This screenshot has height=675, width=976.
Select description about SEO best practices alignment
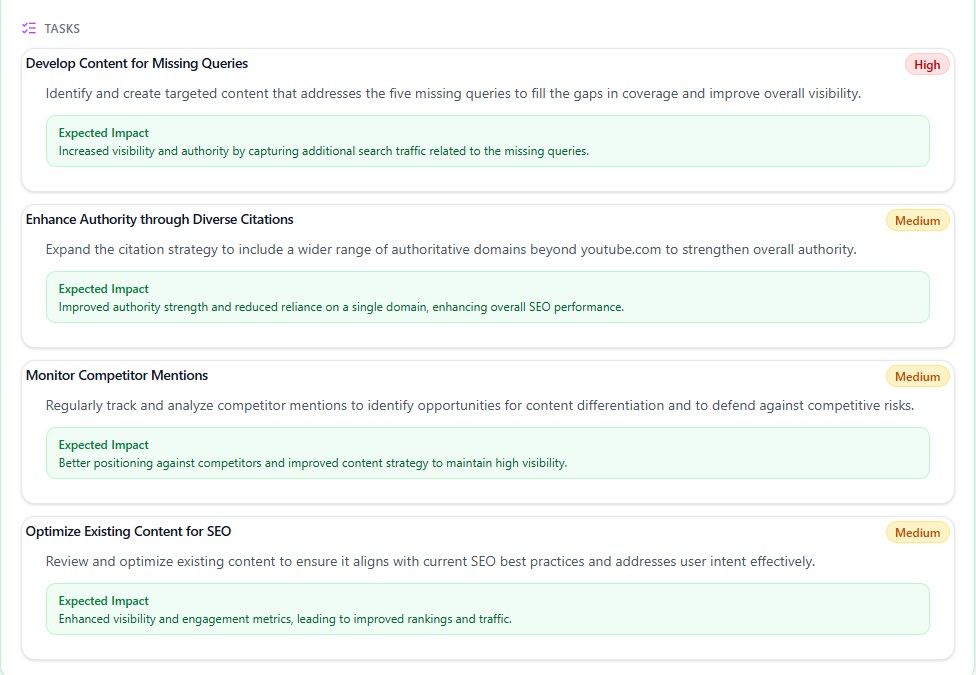coord(430,562)
